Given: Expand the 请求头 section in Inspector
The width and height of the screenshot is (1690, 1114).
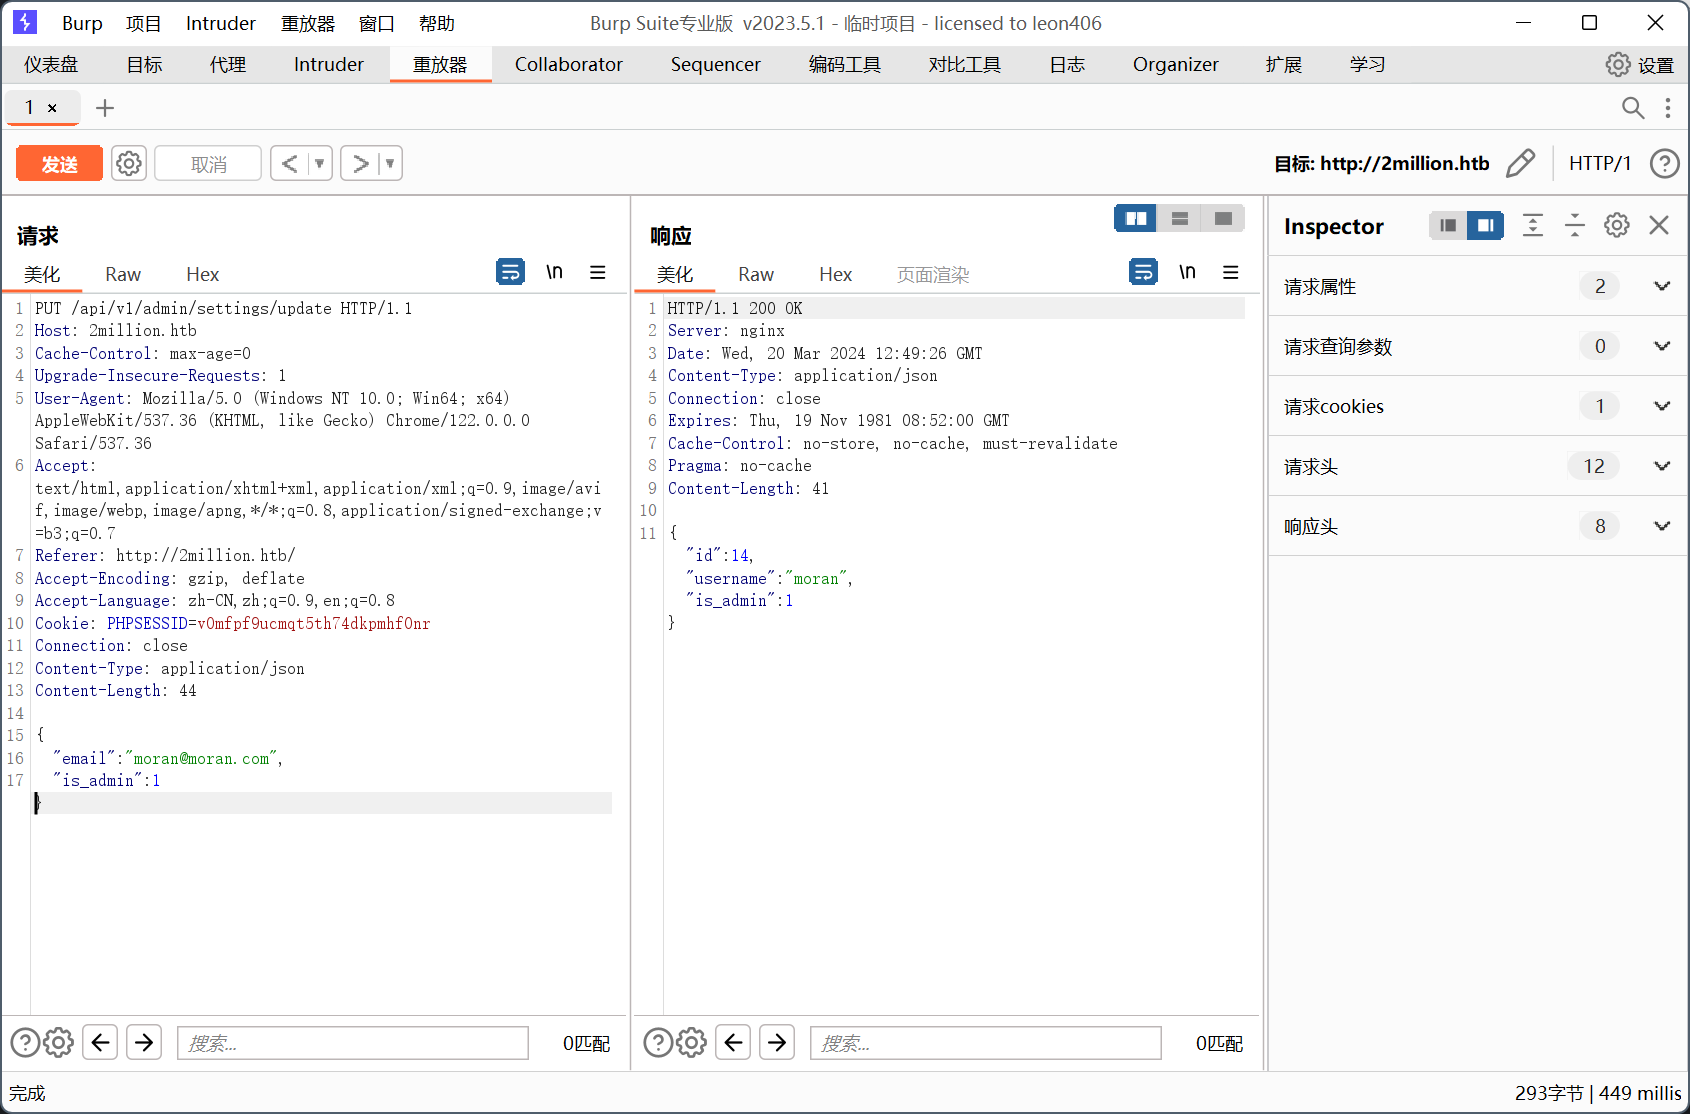Looking at the screenshot, I should 1661,466.
